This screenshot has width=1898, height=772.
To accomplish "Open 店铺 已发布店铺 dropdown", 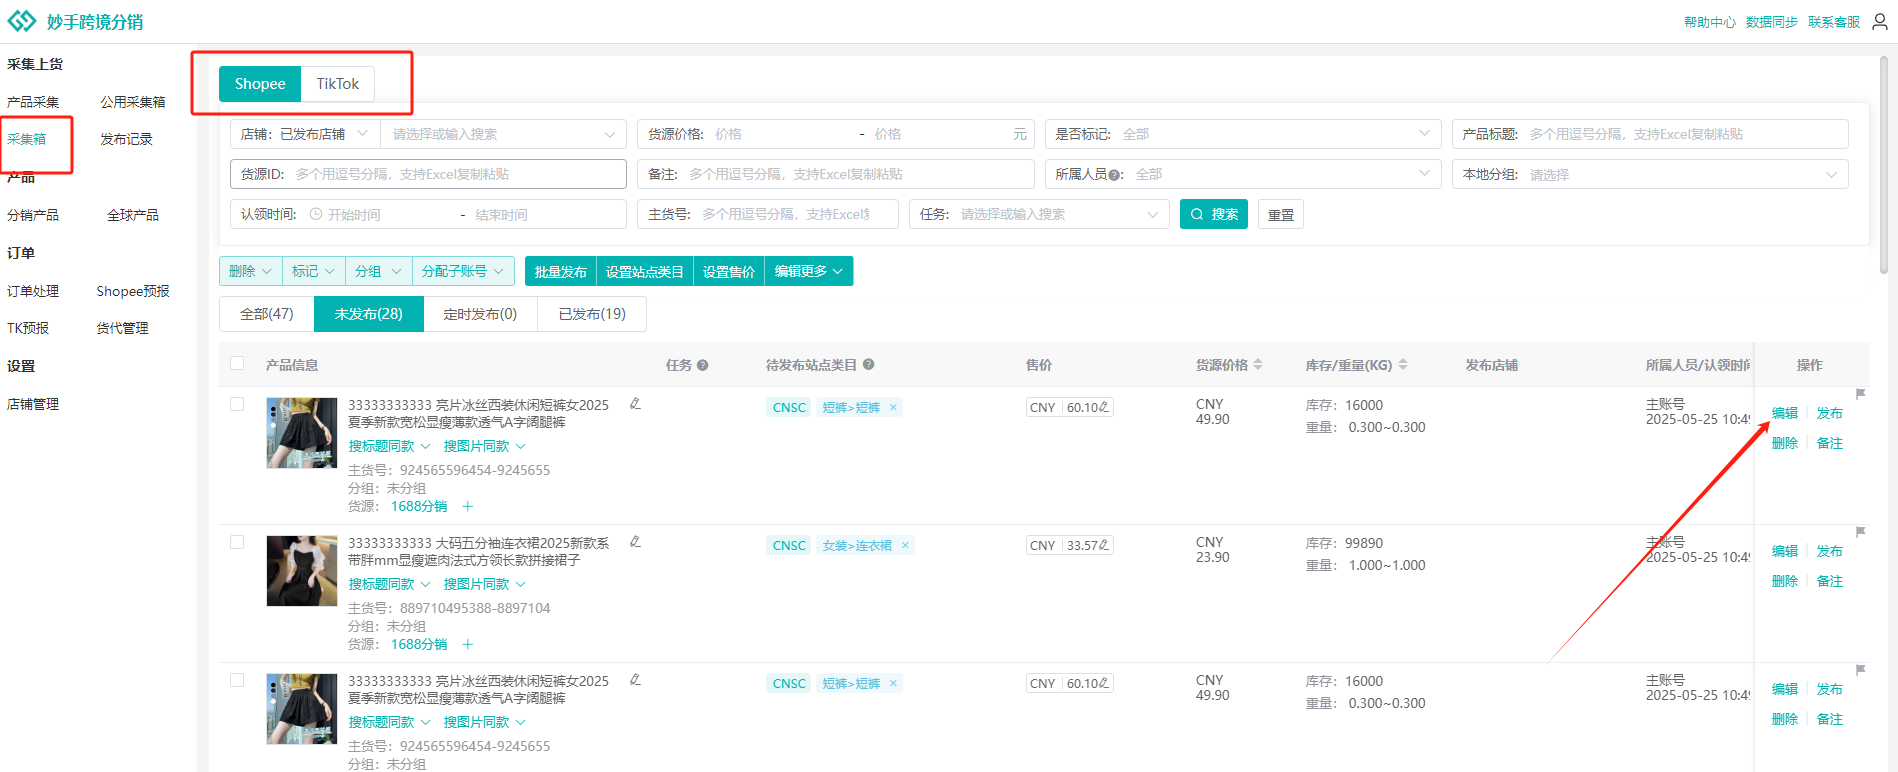I will click(x=305, y=134).
